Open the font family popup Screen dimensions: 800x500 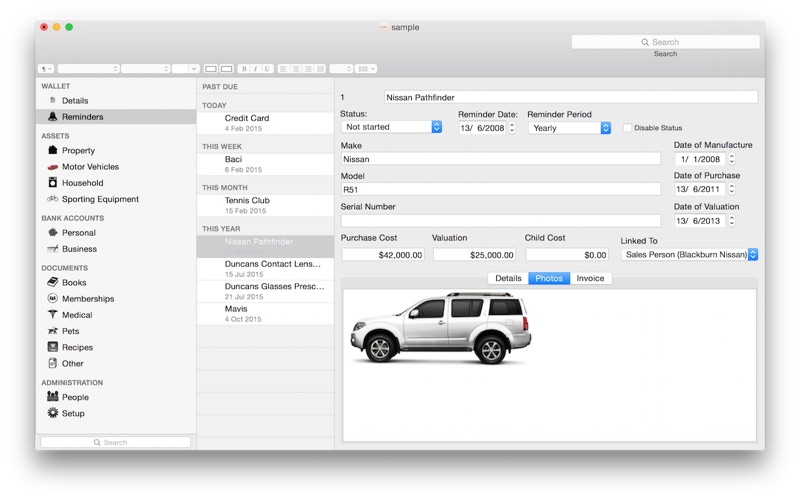[x=88, y=69]
